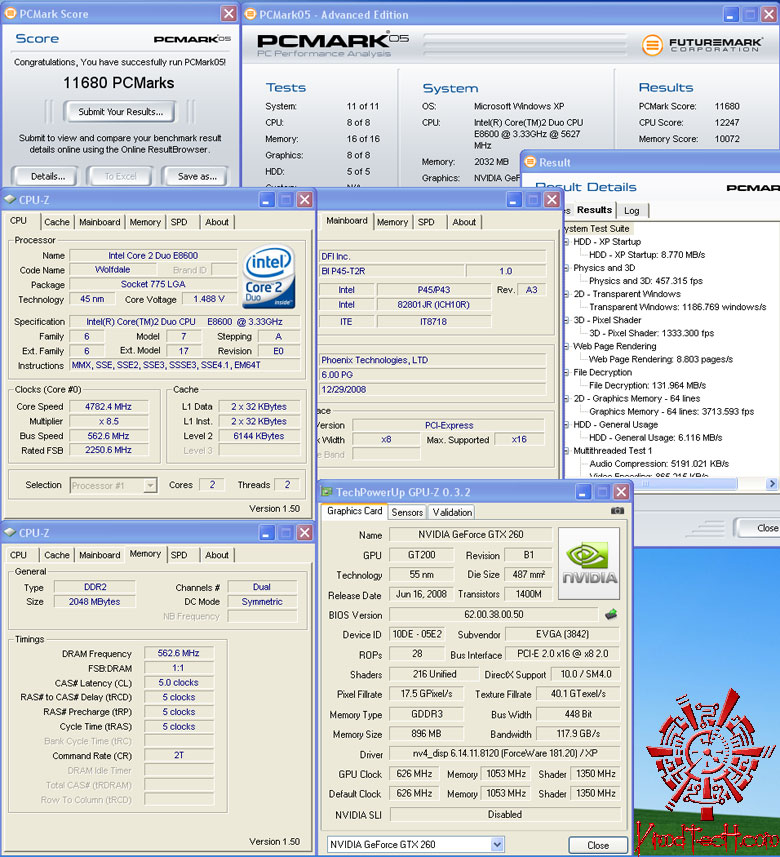The height and width of the screenshot is (857, 780).
Task: Toggle the 3D - Pixel Shader tree node
Action: click(567, 320)
